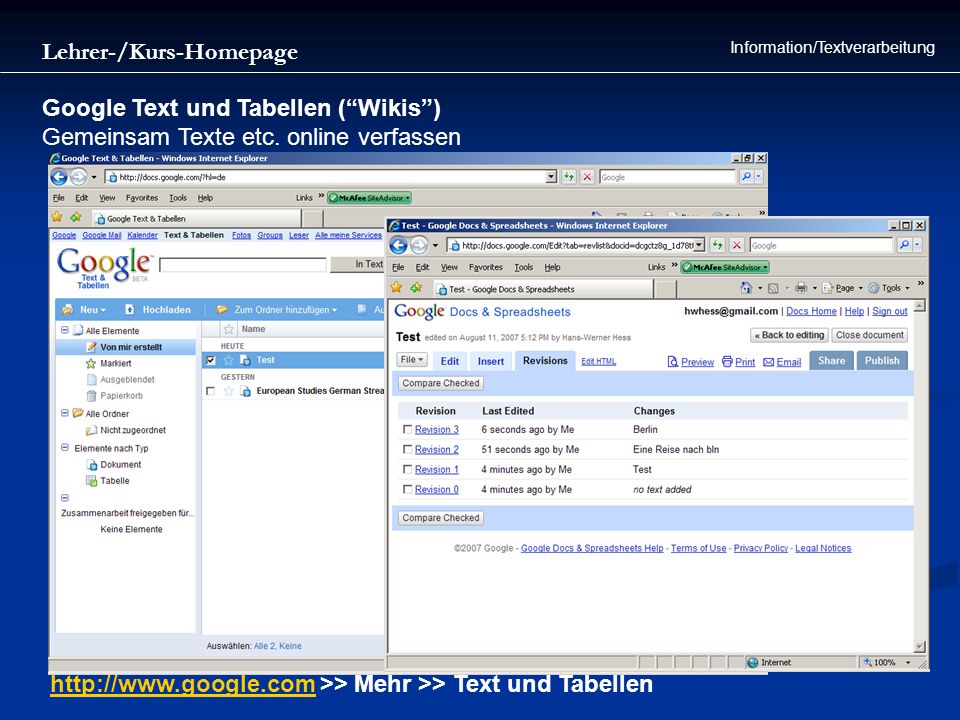Select the Revisions tab
The height and width of the screenshot is (720, 960).
click(x=545, y=361)
